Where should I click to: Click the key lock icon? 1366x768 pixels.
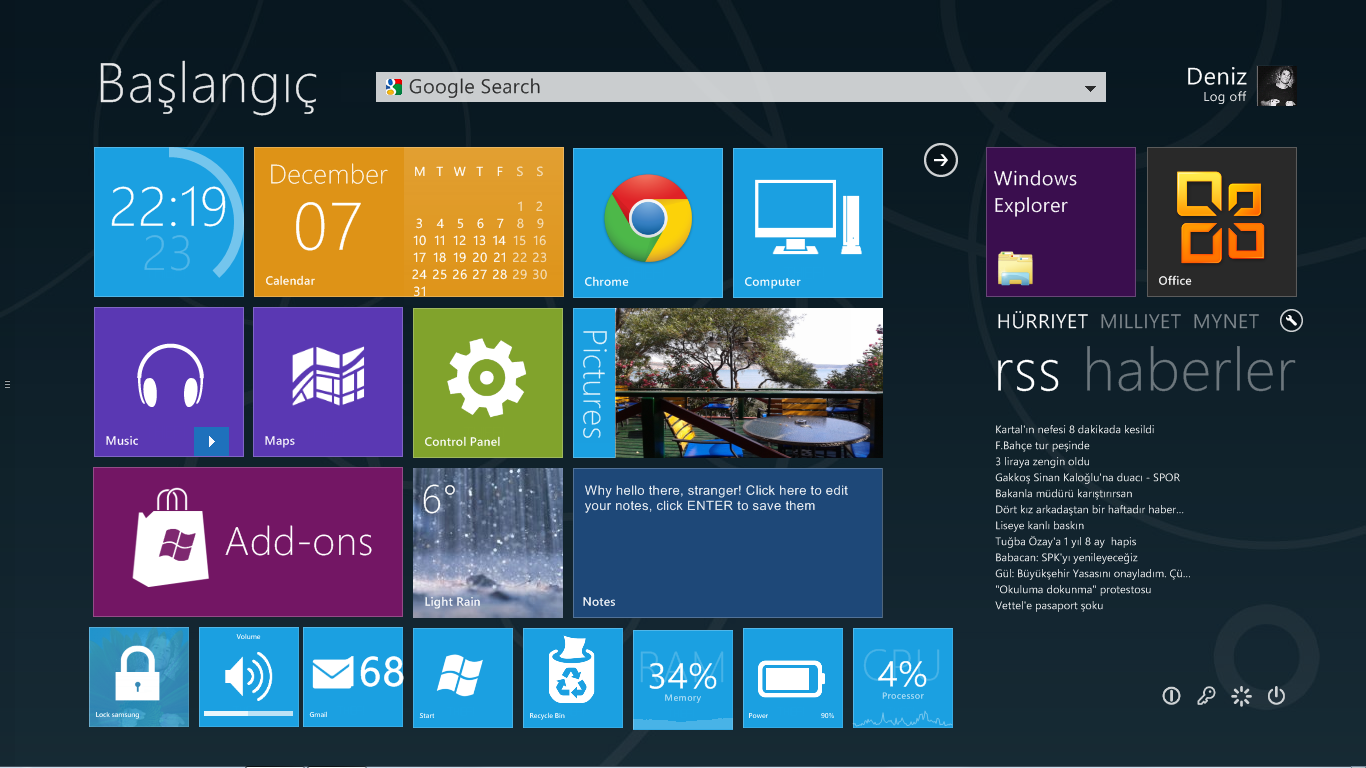point(1206,696)
